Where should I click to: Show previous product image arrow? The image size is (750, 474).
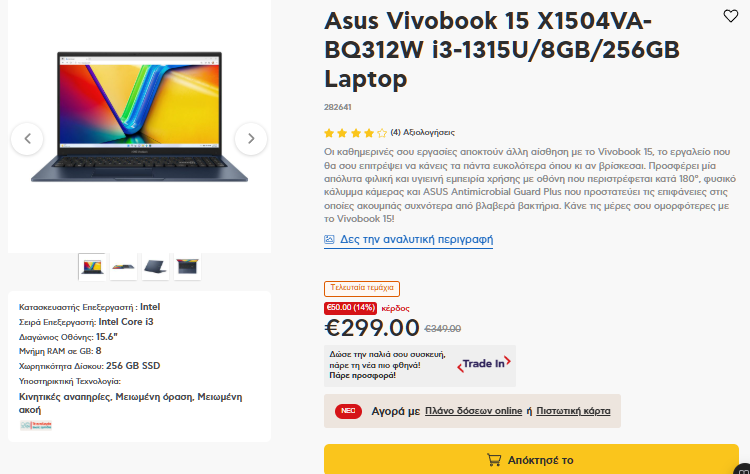click(27, 139)
